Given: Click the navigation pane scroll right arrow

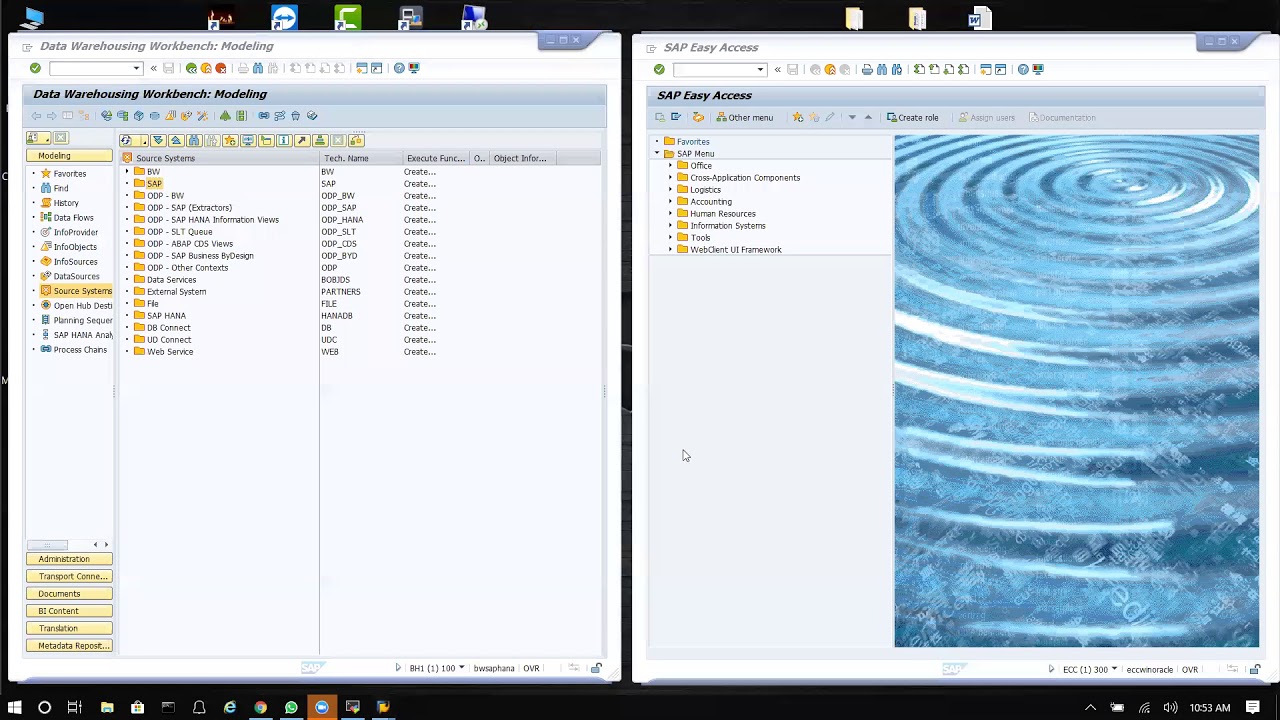Looking at the screenshot, I should [106, 545].
